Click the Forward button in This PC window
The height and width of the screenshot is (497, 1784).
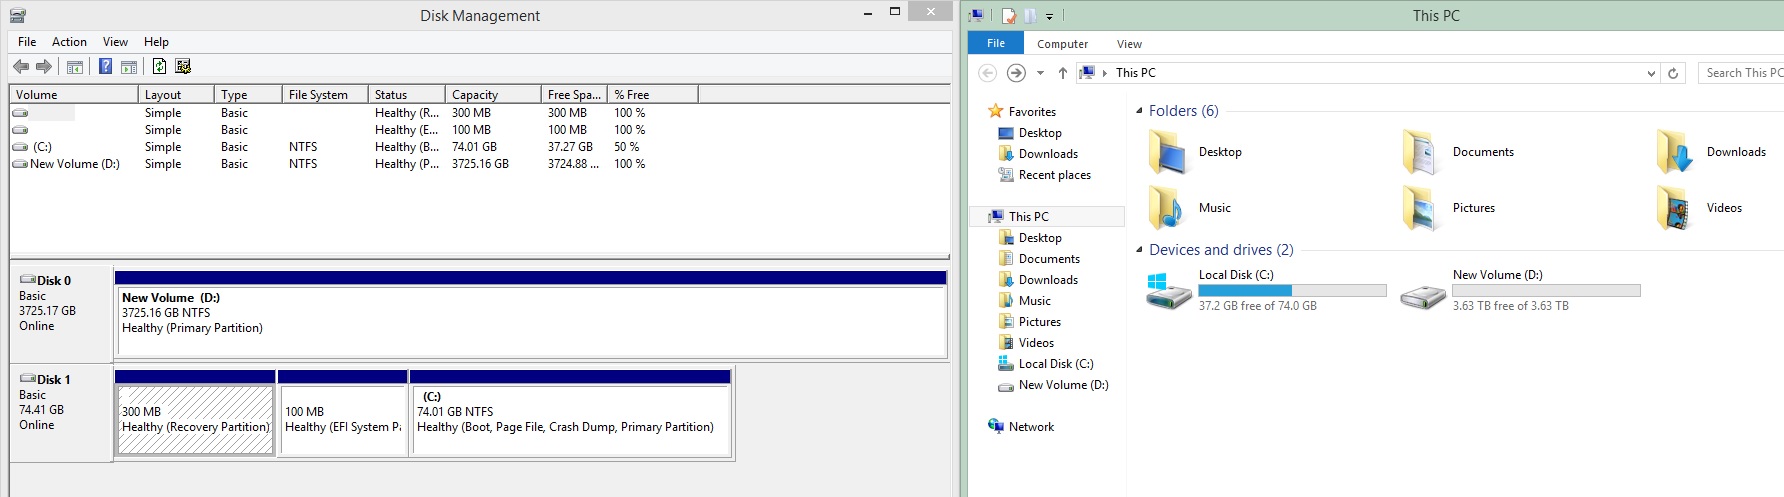click(x=1016, y=72)
